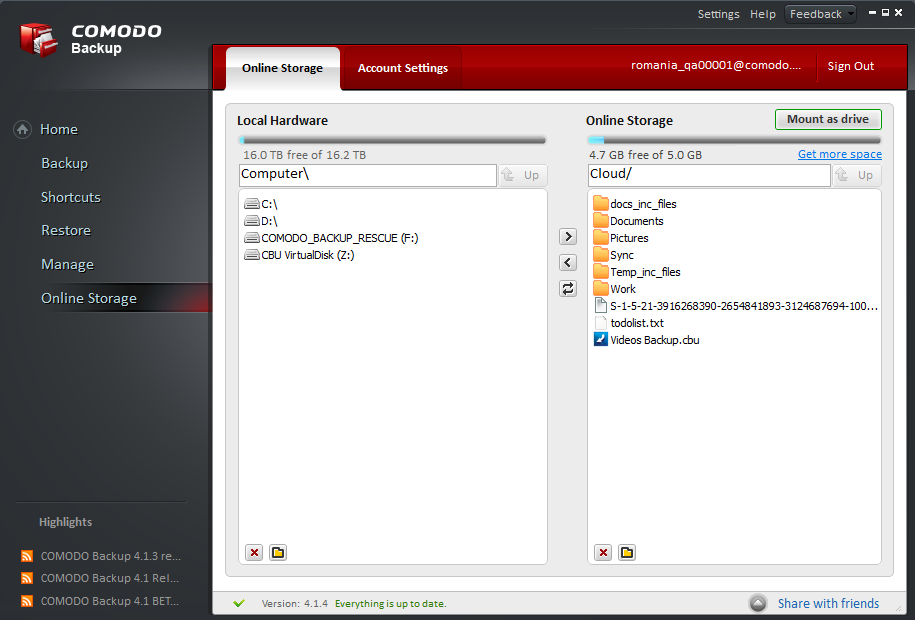Open the Feedback dropdown
915x620 pixels.
click(x=820, y=14)
